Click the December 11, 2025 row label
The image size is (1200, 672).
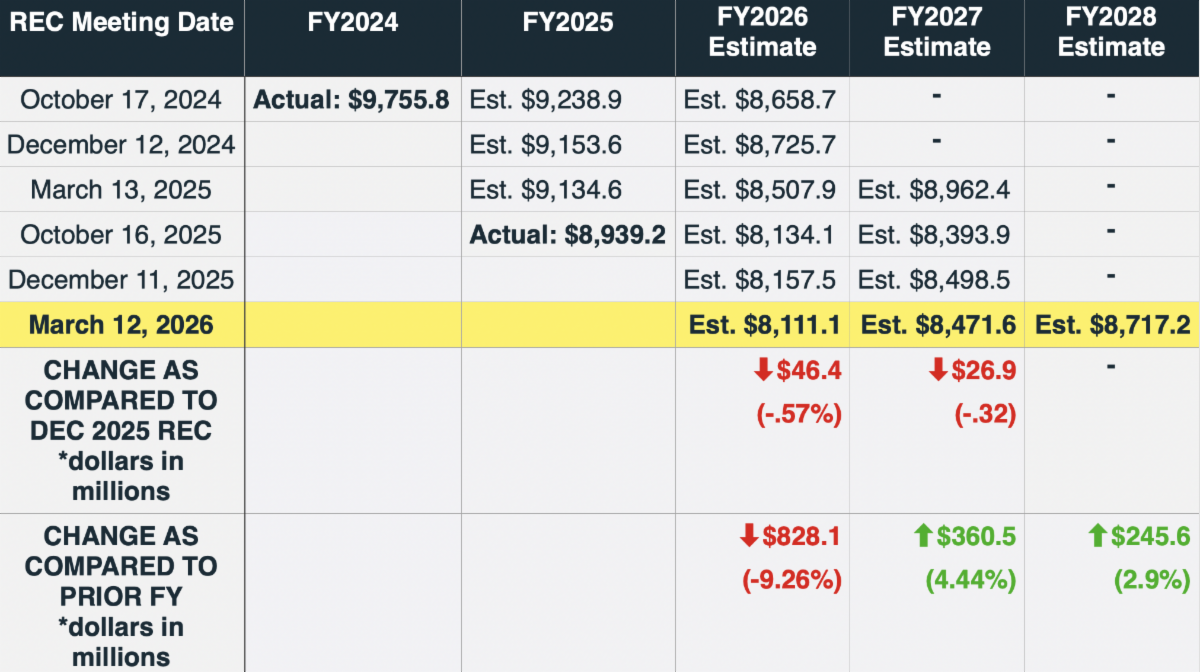tap(121, 279)
